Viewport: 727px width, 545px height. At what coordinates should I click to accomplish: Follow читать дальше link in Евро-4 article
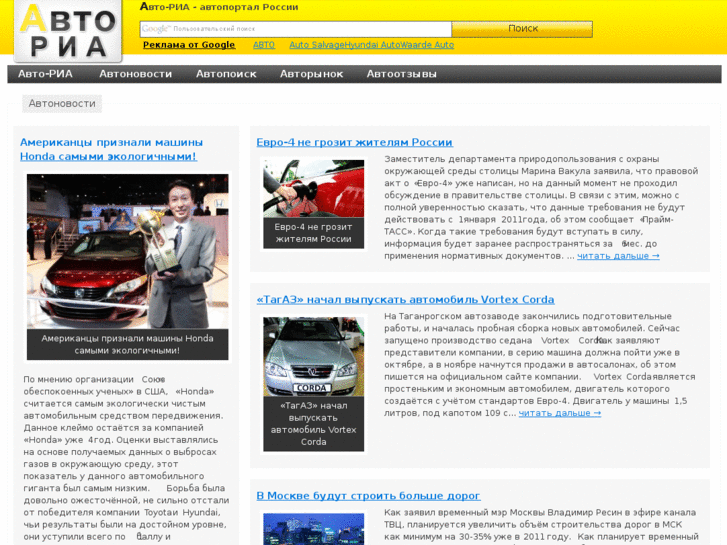click(x=618, y=256)
